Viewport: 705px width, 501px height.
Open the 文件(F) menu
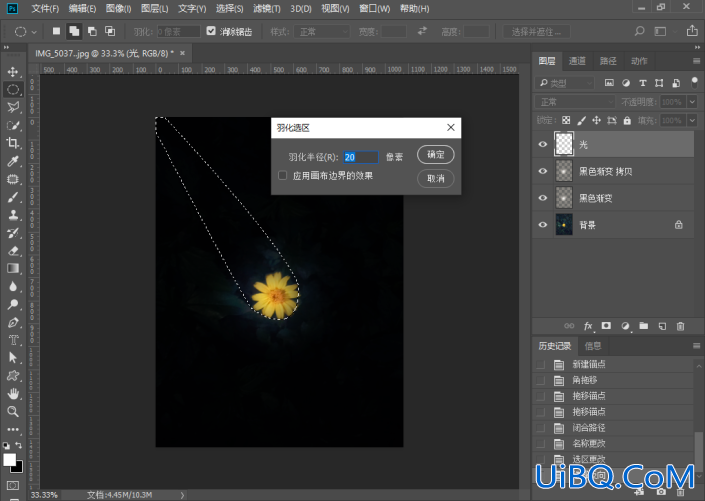pos(45,9)
